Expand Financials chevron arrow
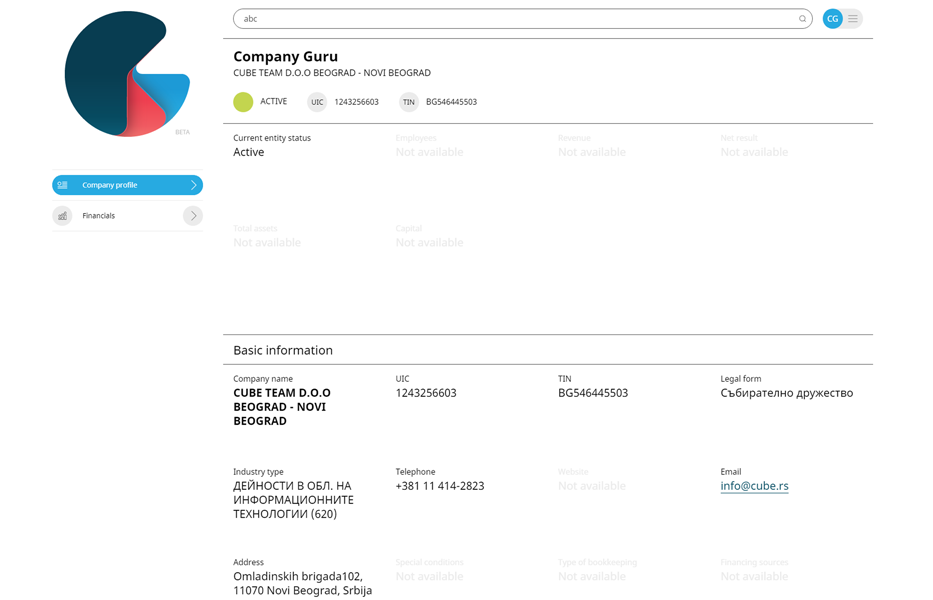The image size is (933, 600). tap(193, 215)
